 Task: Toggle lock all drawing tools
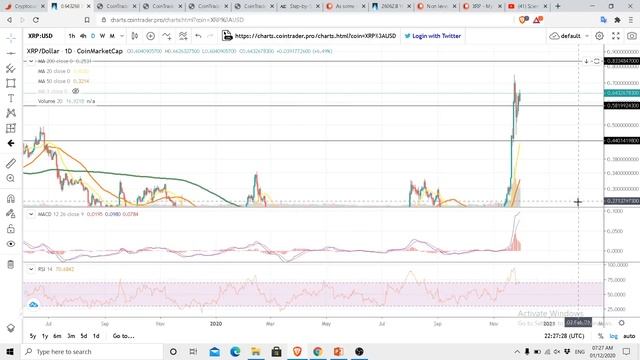(x=11, y=229)
